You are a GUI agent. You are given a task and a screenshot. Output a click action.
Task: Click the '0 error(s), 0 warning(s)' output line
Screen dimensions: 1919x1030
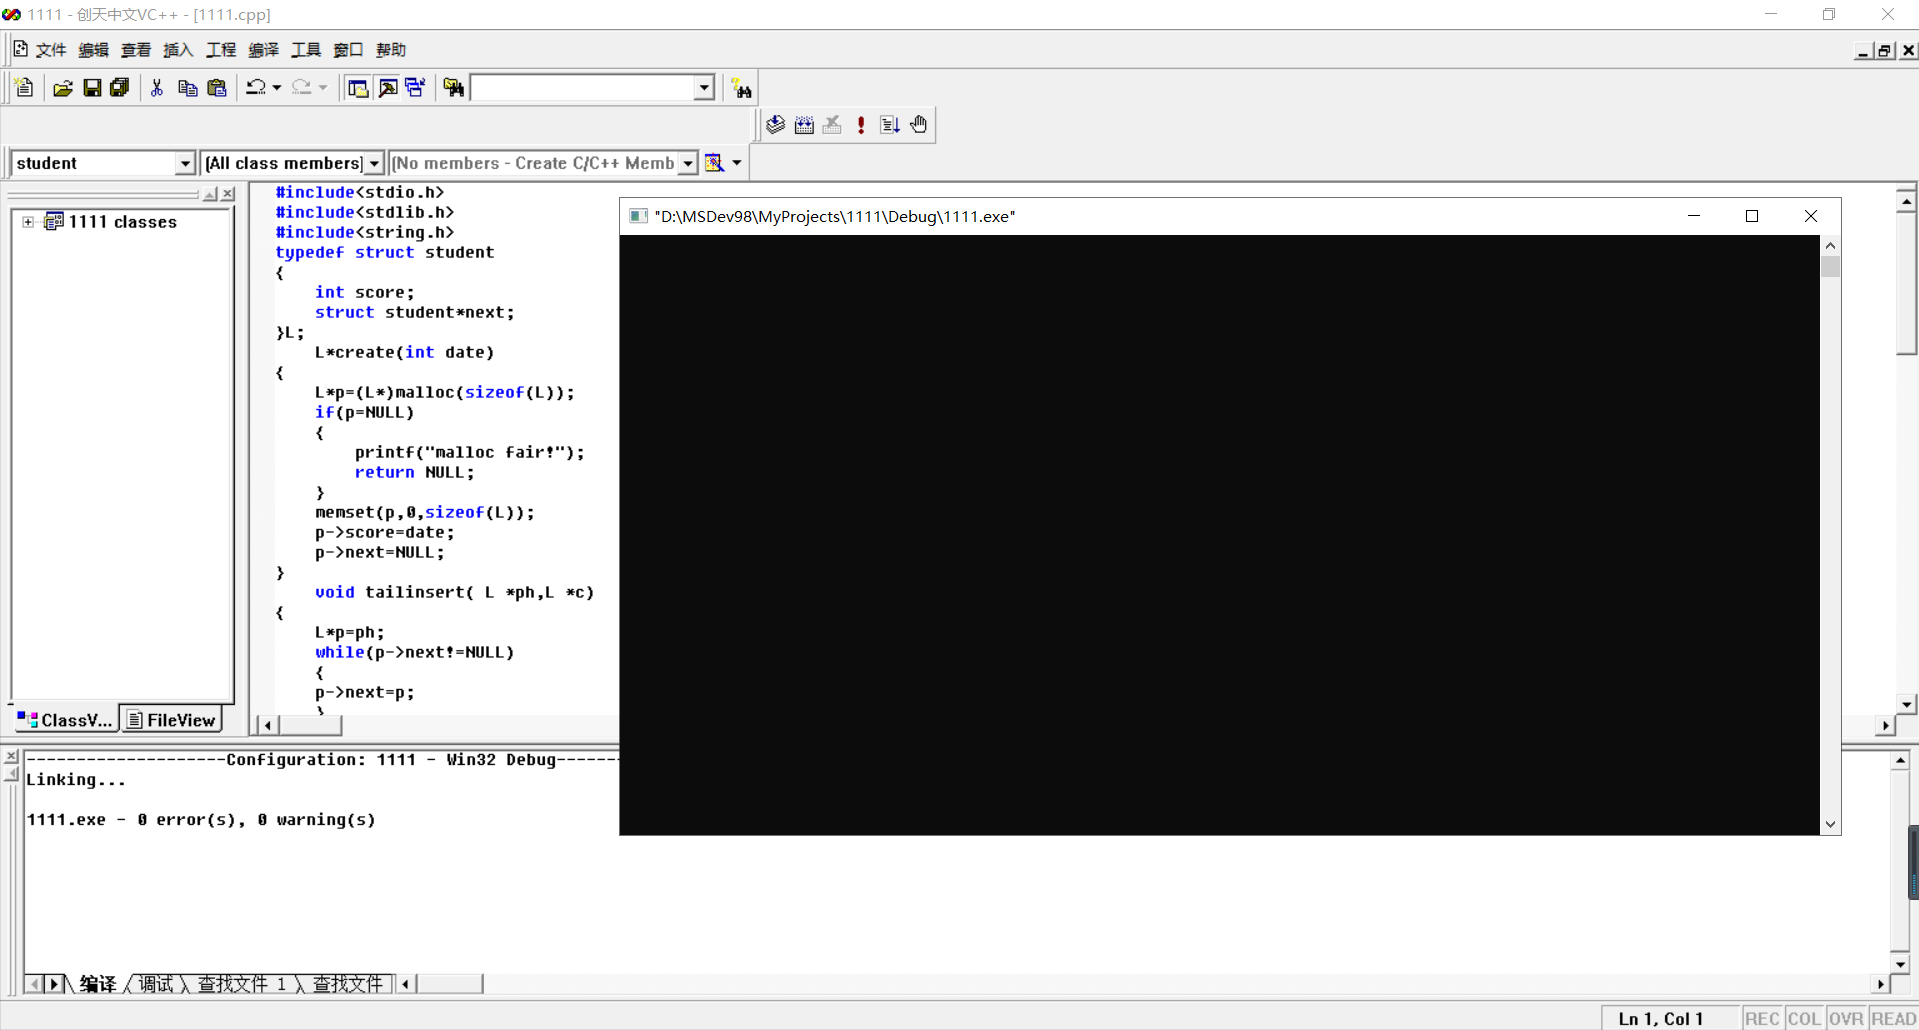(x=201, y=820)
